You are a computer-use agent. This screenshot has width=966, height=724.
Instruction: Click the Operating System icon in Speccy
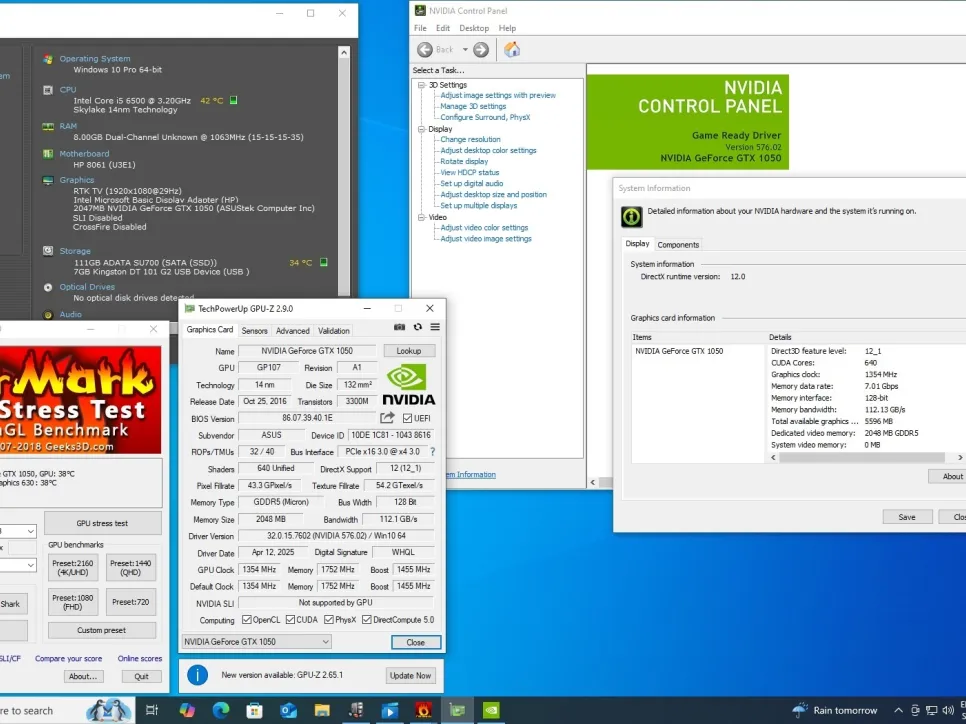point(48,59)
